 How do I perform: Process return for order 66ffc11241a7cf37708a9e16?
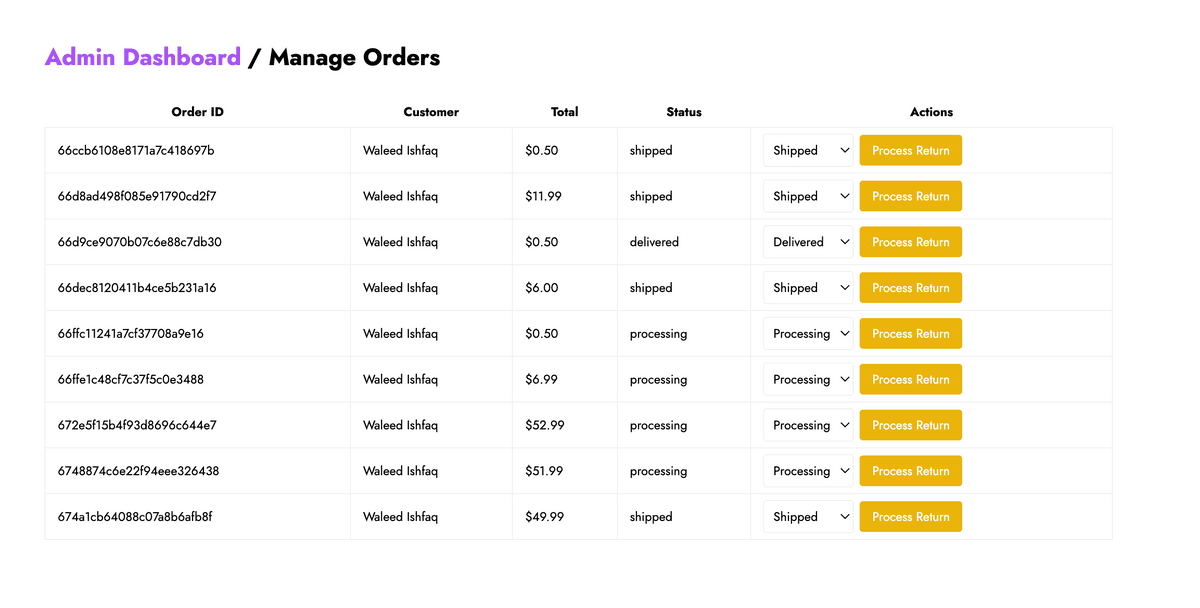pyautogui.click(x=910, y=334)
